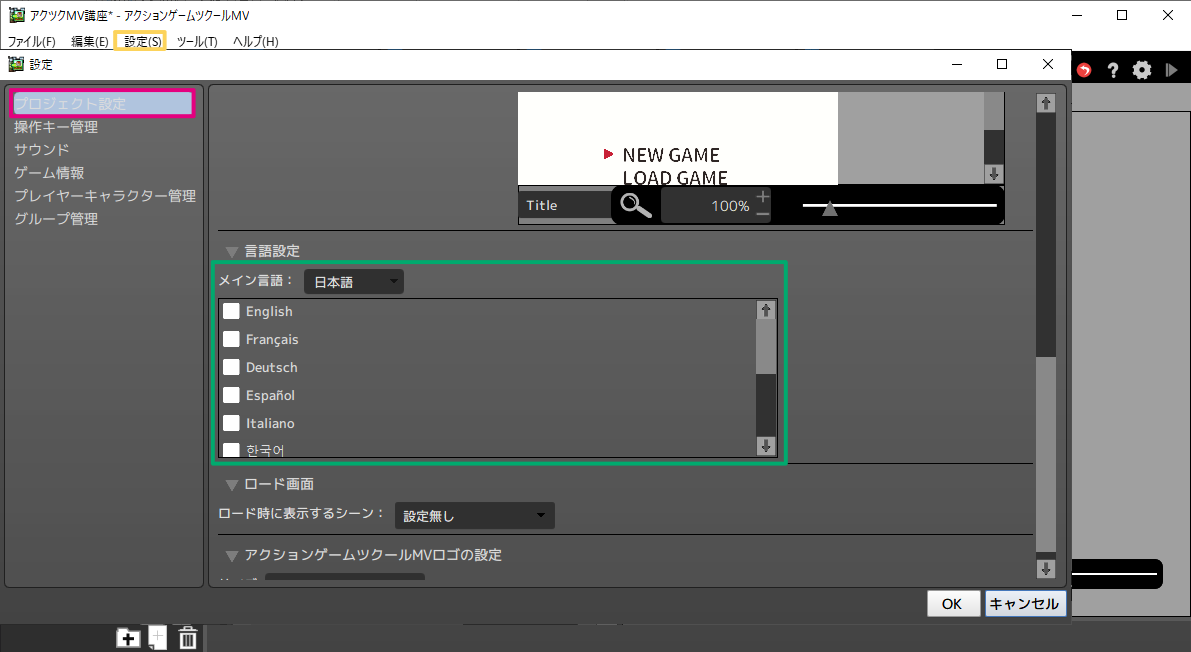Image resolution: width=1191 pixels, height=652 pixels.
Task: Open the ファイル(F) menu
Action: point(32,41)
